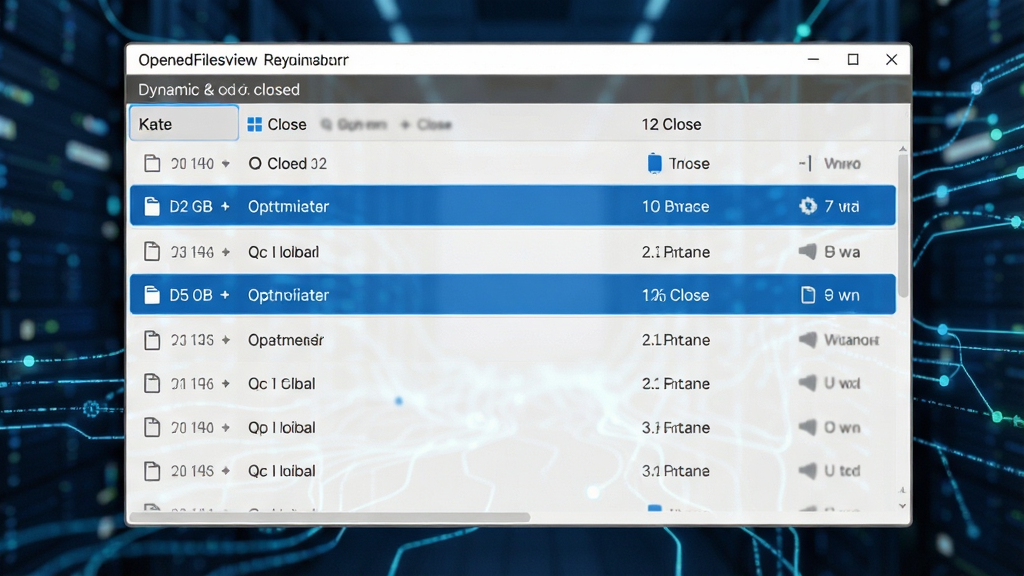Close the OpenedFilesview window
This screenshot has height=576, width=1024.
coord(891,59)
